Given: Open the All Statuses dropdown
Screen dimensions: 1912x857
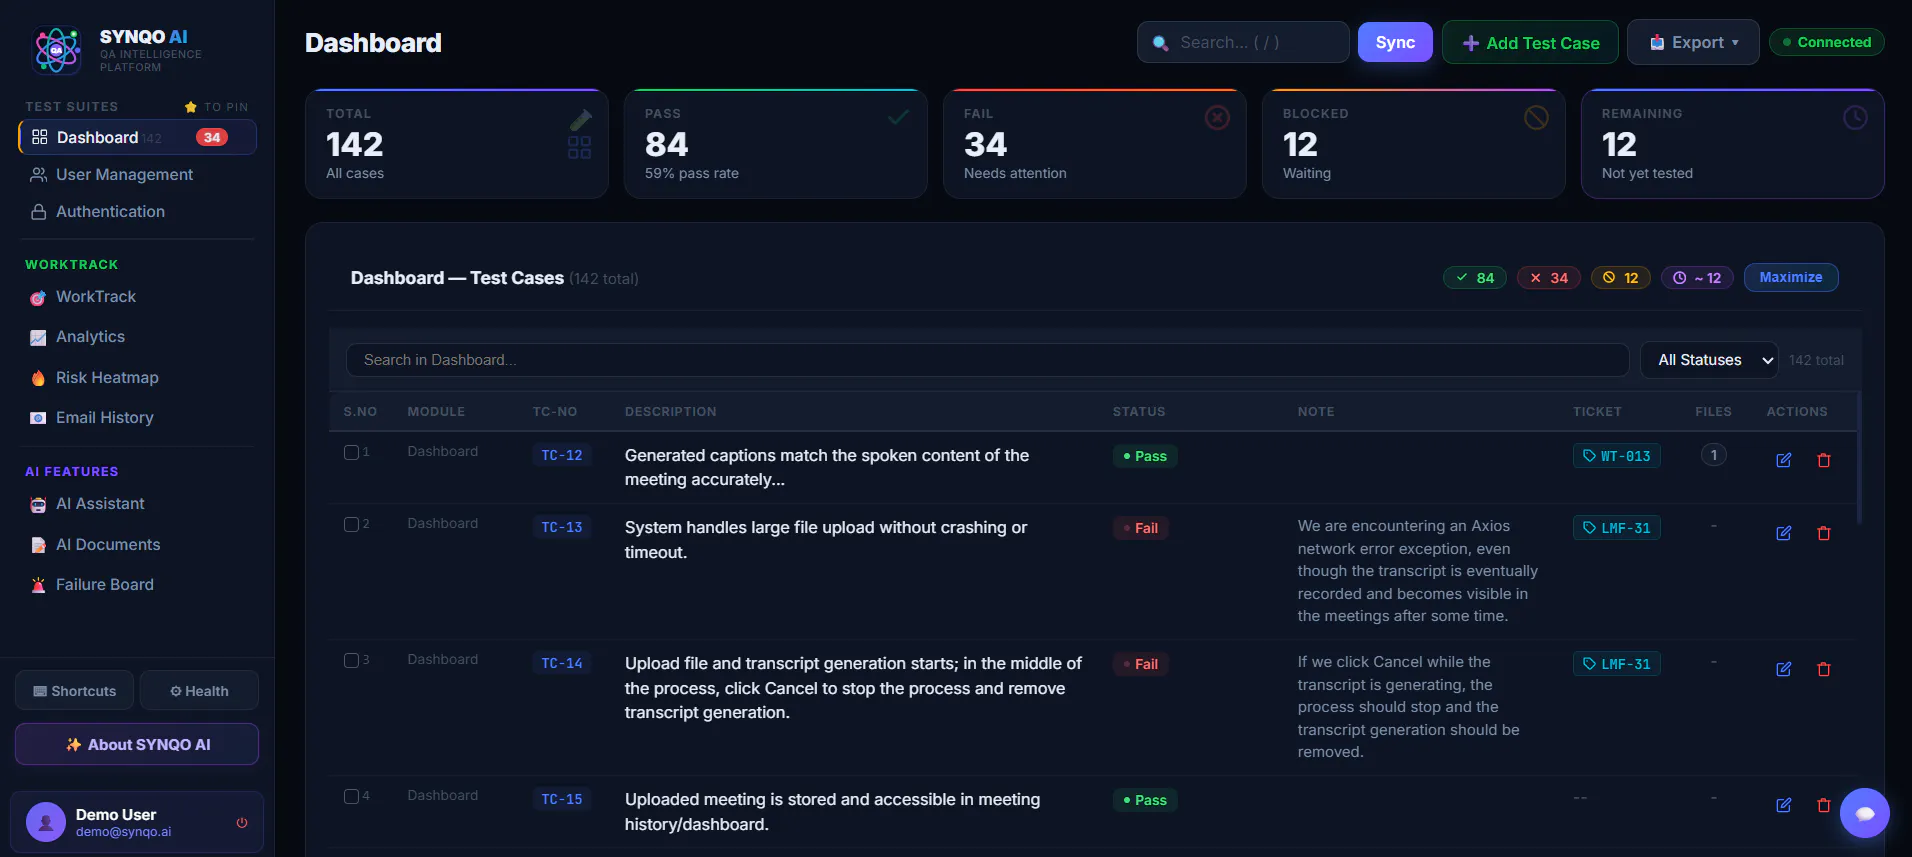Looking at the screenshot, I should (1709, 360).
